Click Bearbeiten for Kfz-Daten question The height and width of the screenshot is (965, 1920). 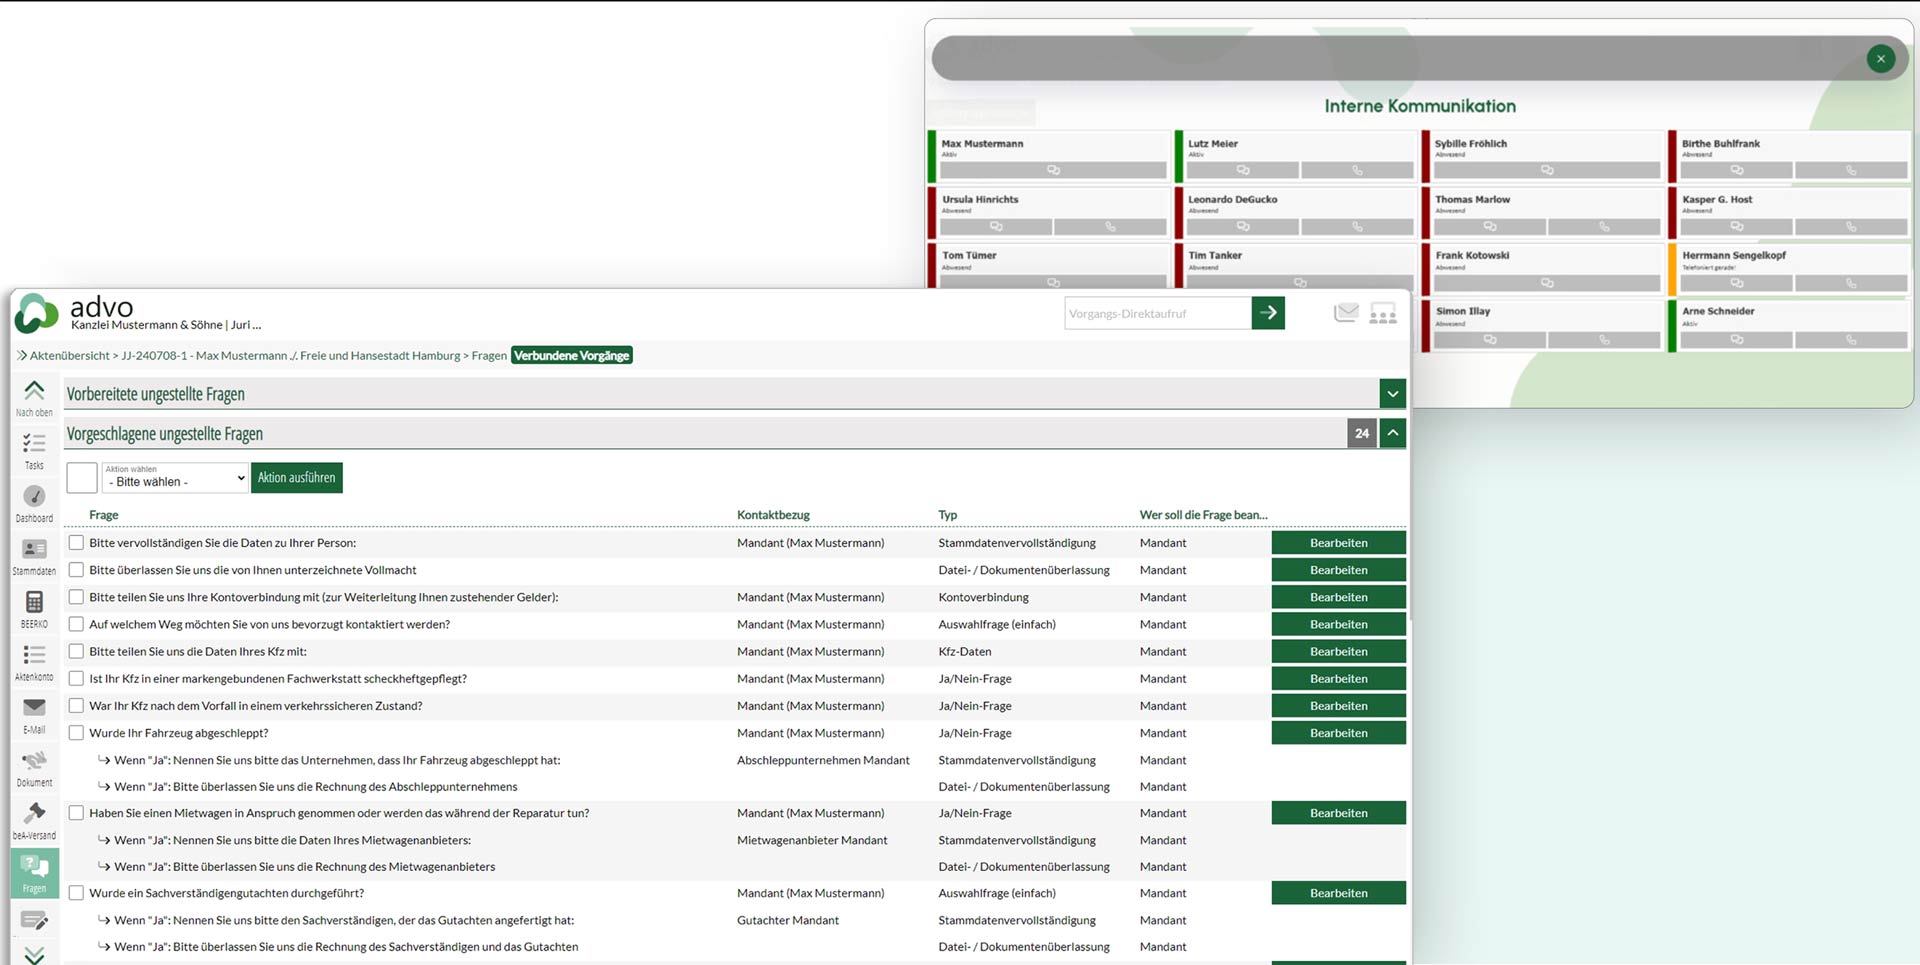point(1338,652)
